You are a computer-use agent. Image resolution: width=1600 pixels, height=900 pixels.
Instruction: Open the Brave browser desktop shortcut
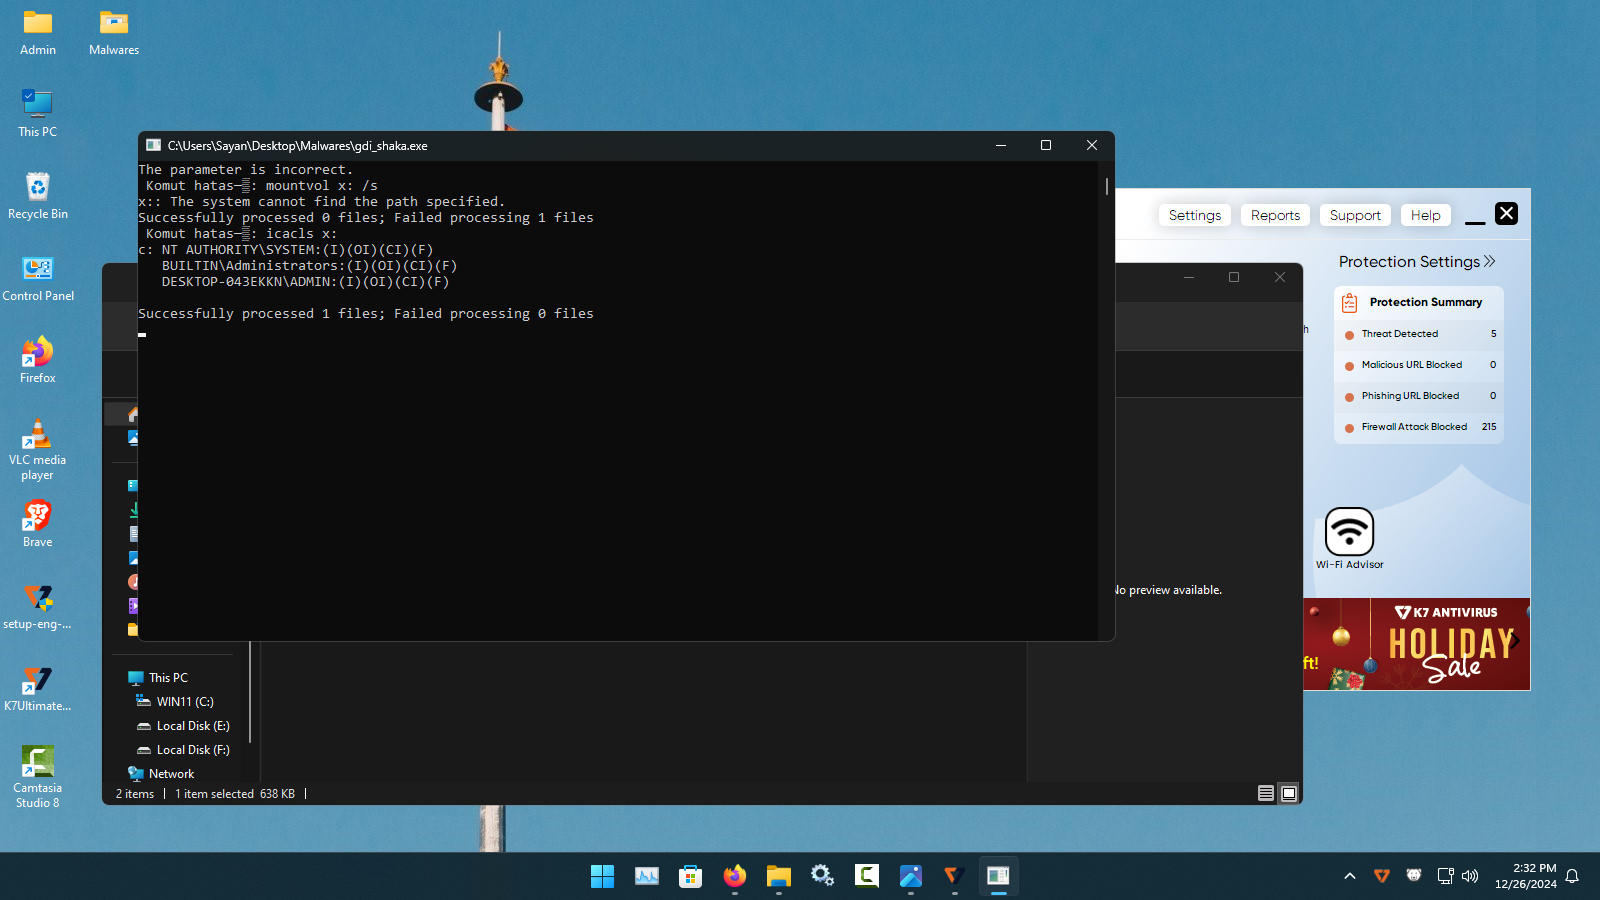pyautogui.click(x=38, y=524)
